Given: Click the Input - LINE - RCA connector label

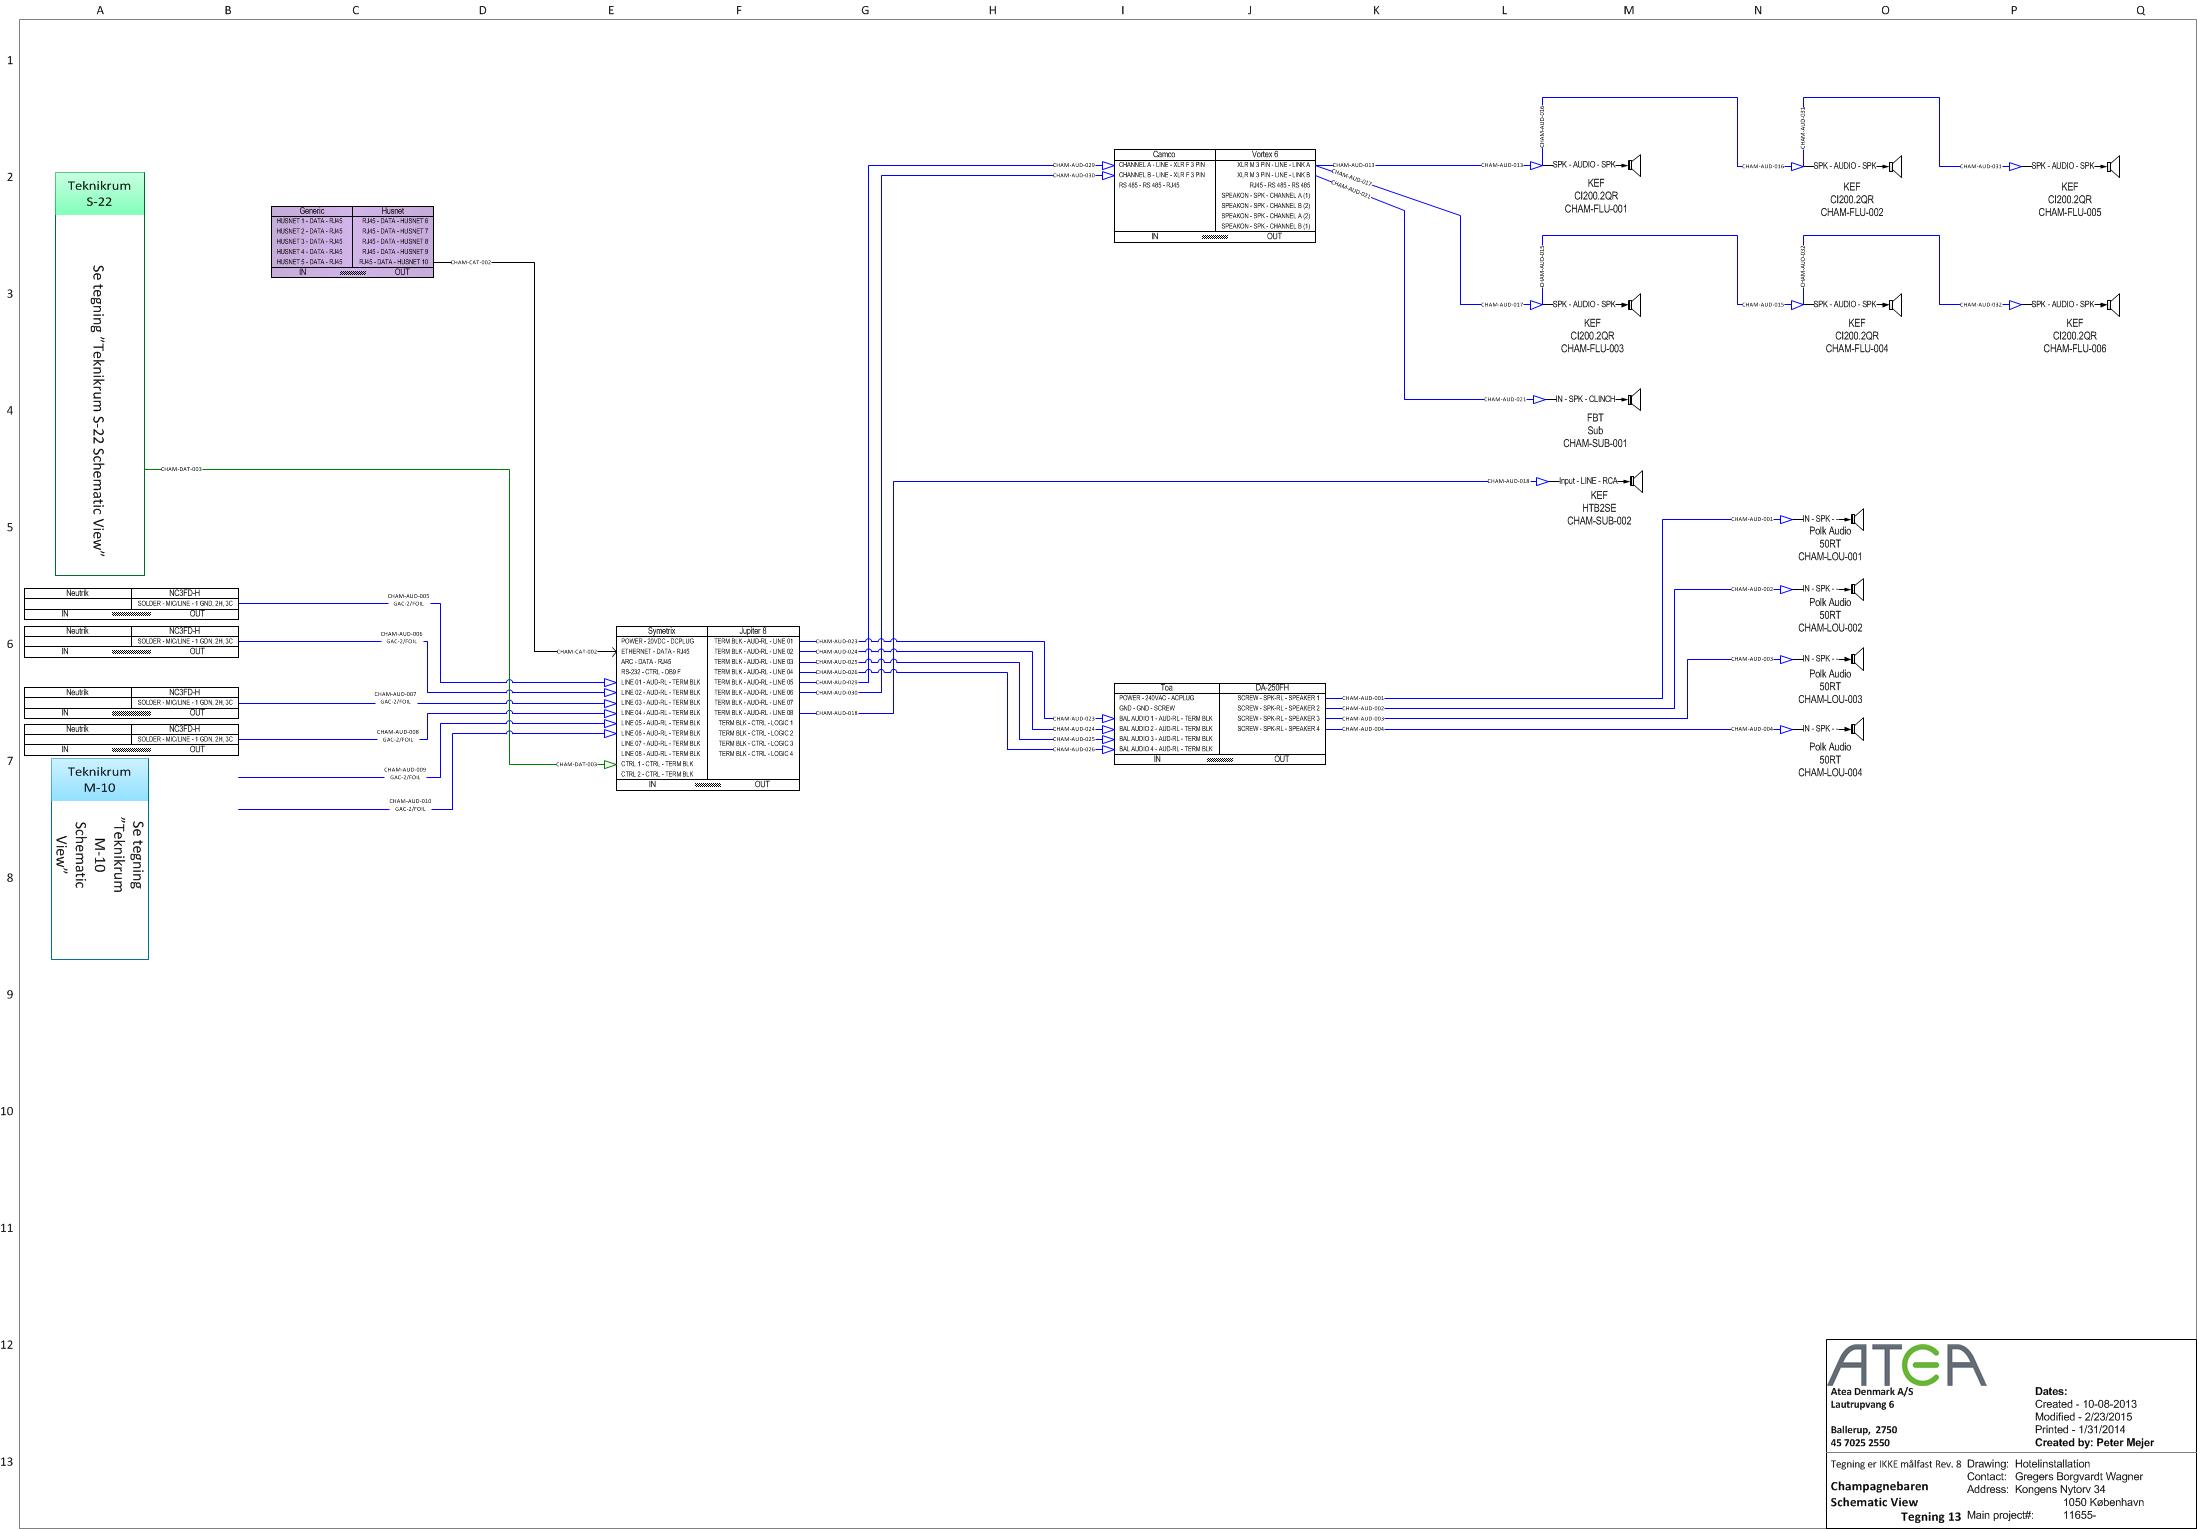Looking at the screenshot, I should 1588,481.
